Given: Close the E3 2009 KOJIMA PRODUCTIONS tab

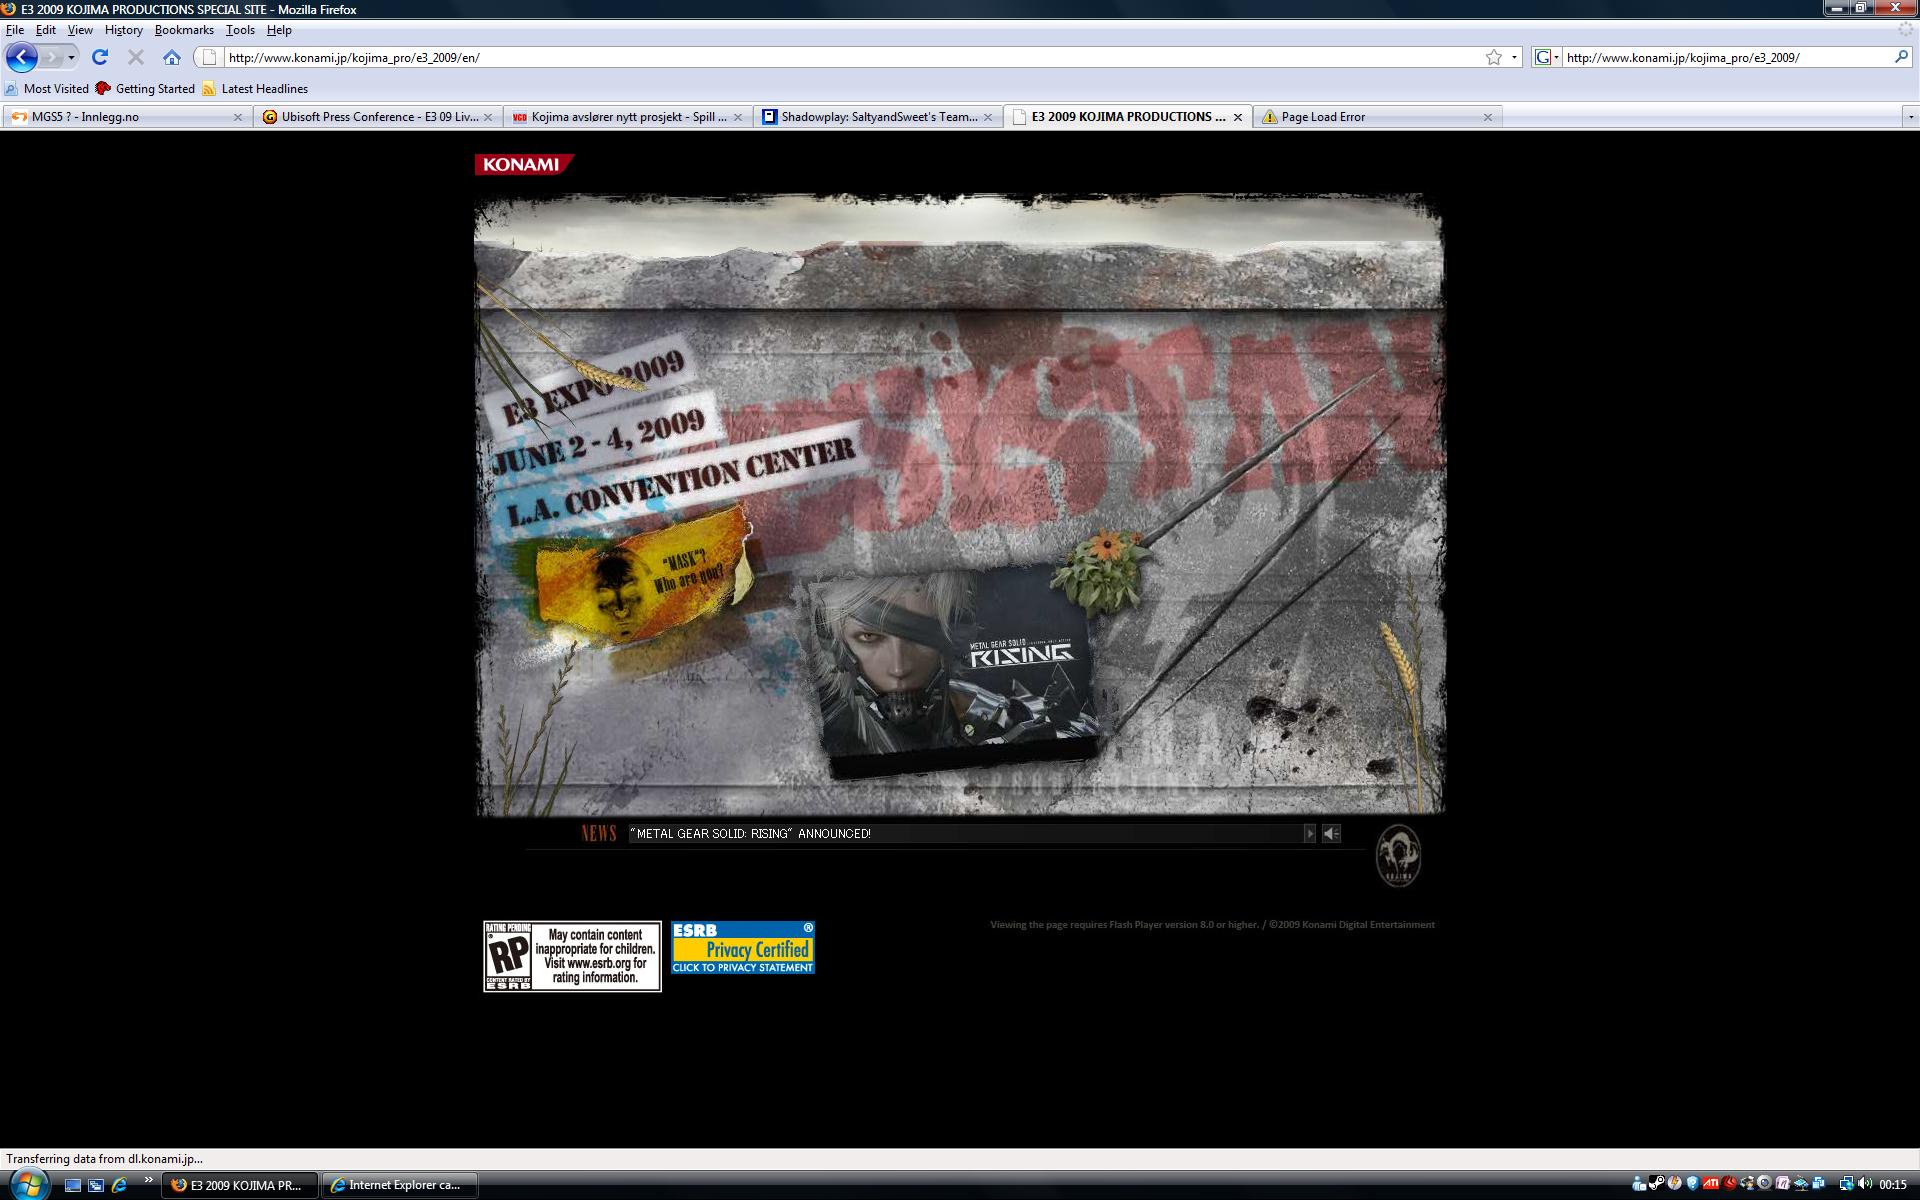Looking at the screenshot, I should coord(1238,117).
